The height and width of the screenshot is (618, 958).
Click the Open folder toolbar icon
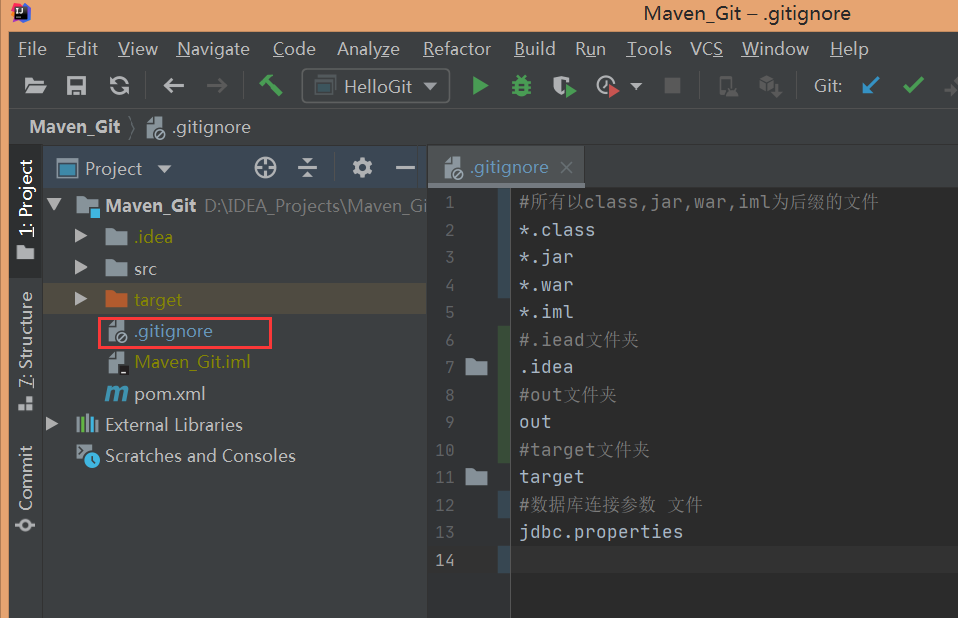coord(35,86)
